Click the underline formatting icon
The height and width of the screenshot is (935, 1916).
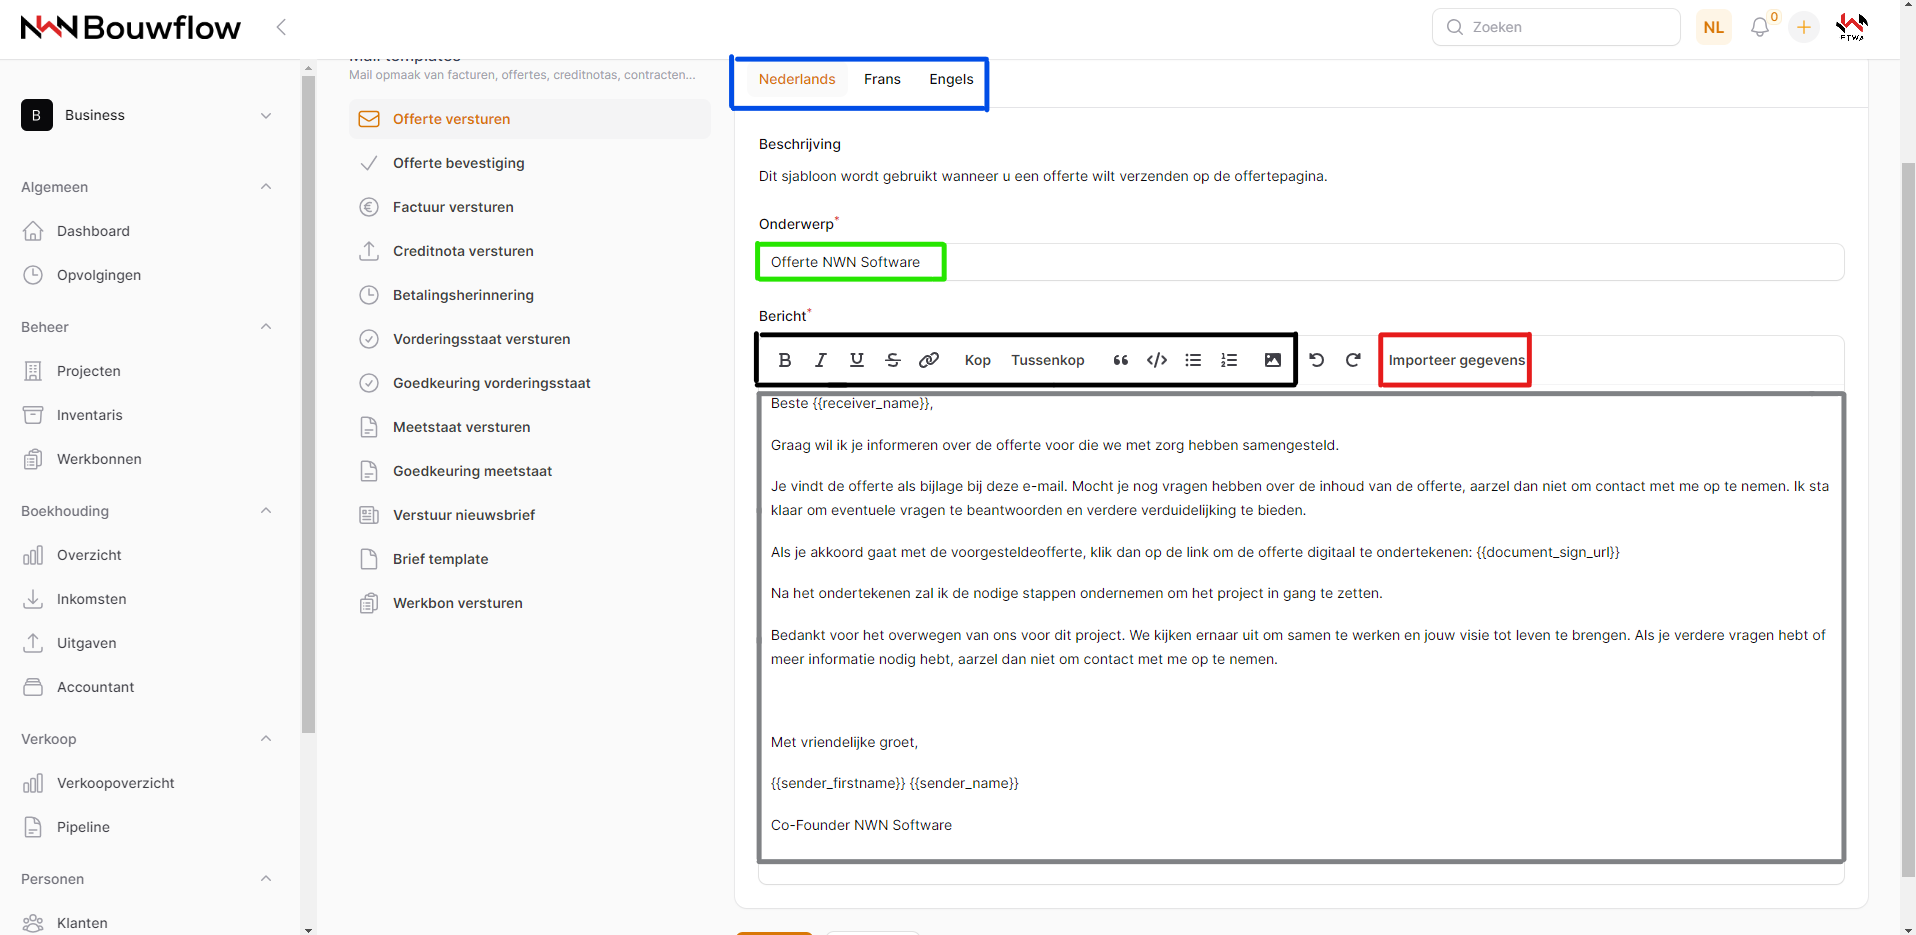(857, 360)
